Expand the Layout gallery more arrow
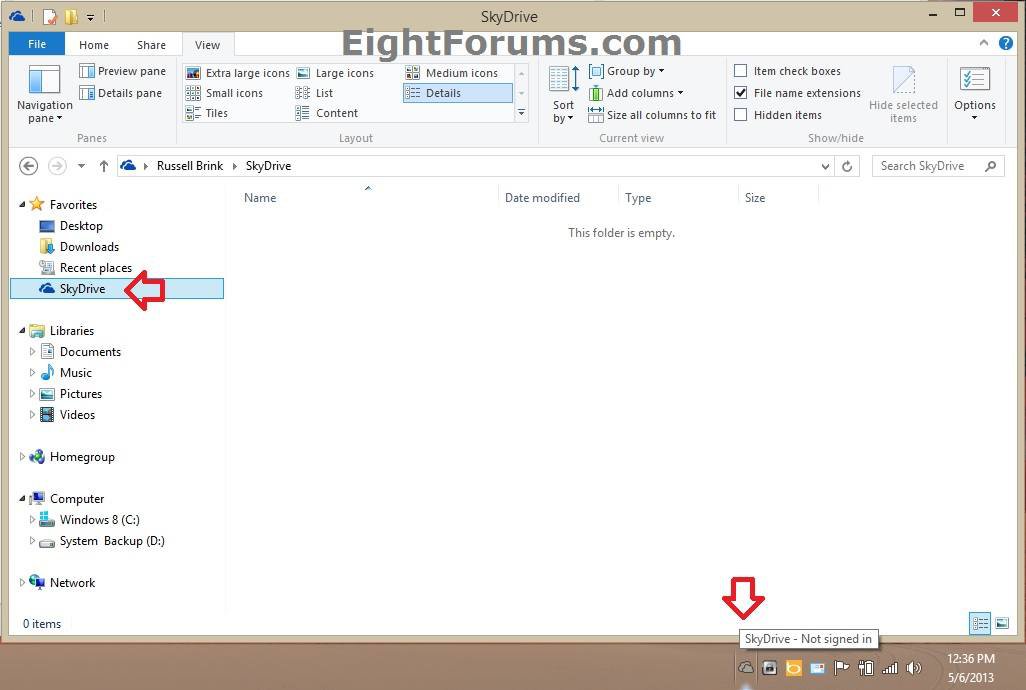This screenshot has height=690, width=1026. (522, 113)
